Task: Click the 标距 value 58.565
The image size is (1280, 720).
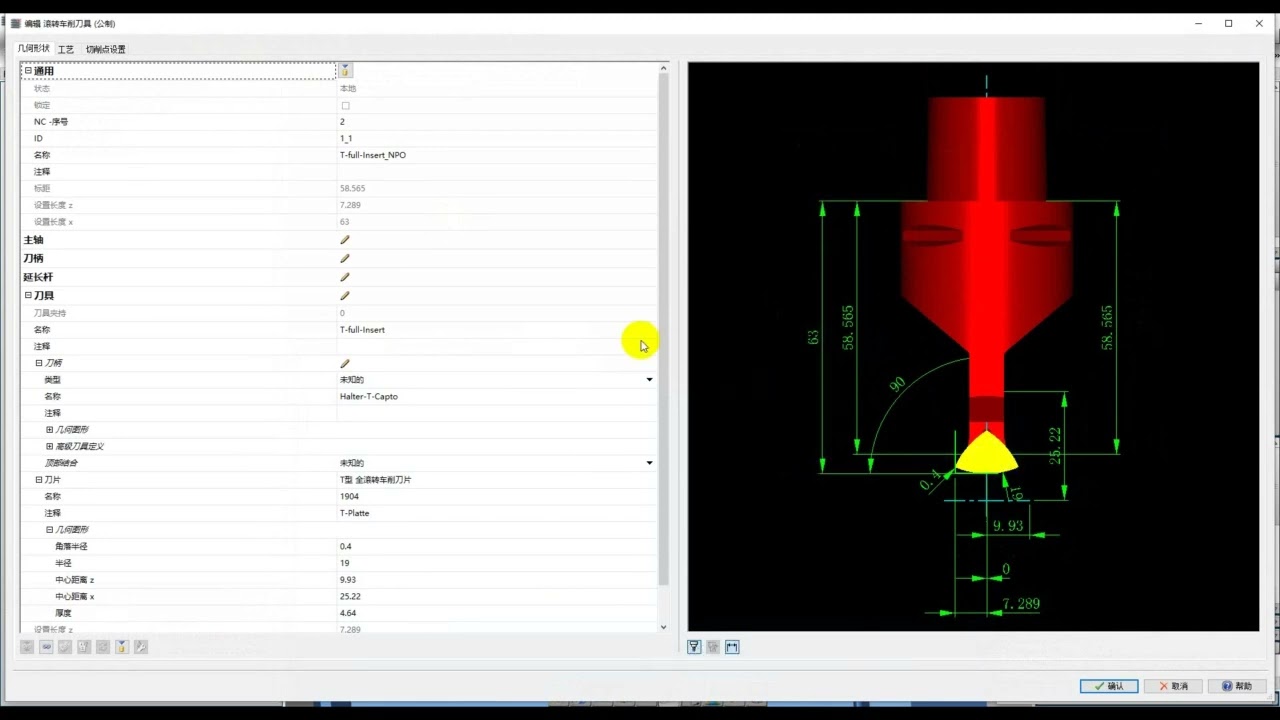Action: tap(352, 188)
